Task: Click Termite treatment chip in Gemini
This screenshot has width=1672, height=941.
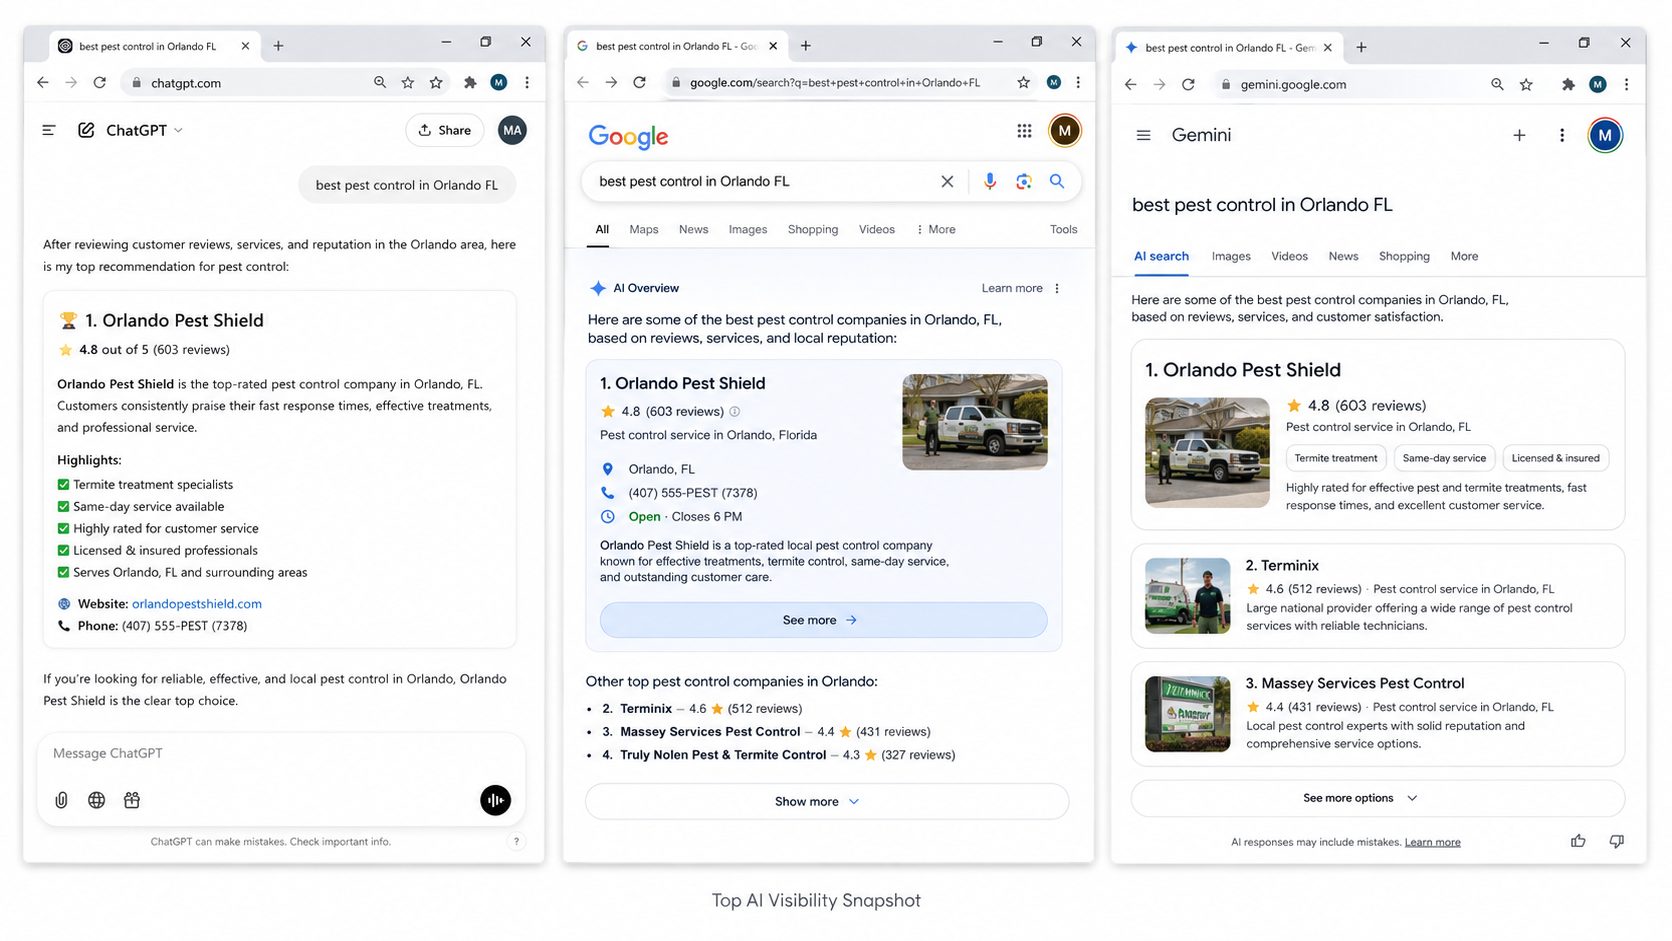Action: click(x=1336, y=458)
